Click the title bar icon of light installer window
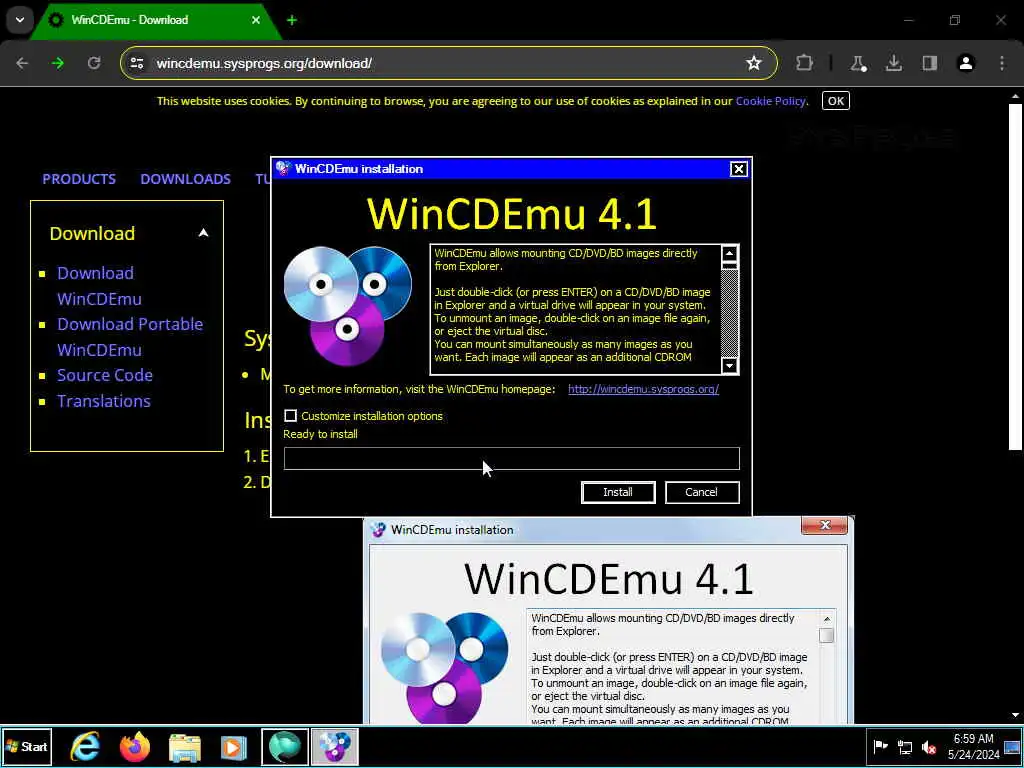Image resolution: width=1024 pixels, height=768 pixels. point(378,530)
